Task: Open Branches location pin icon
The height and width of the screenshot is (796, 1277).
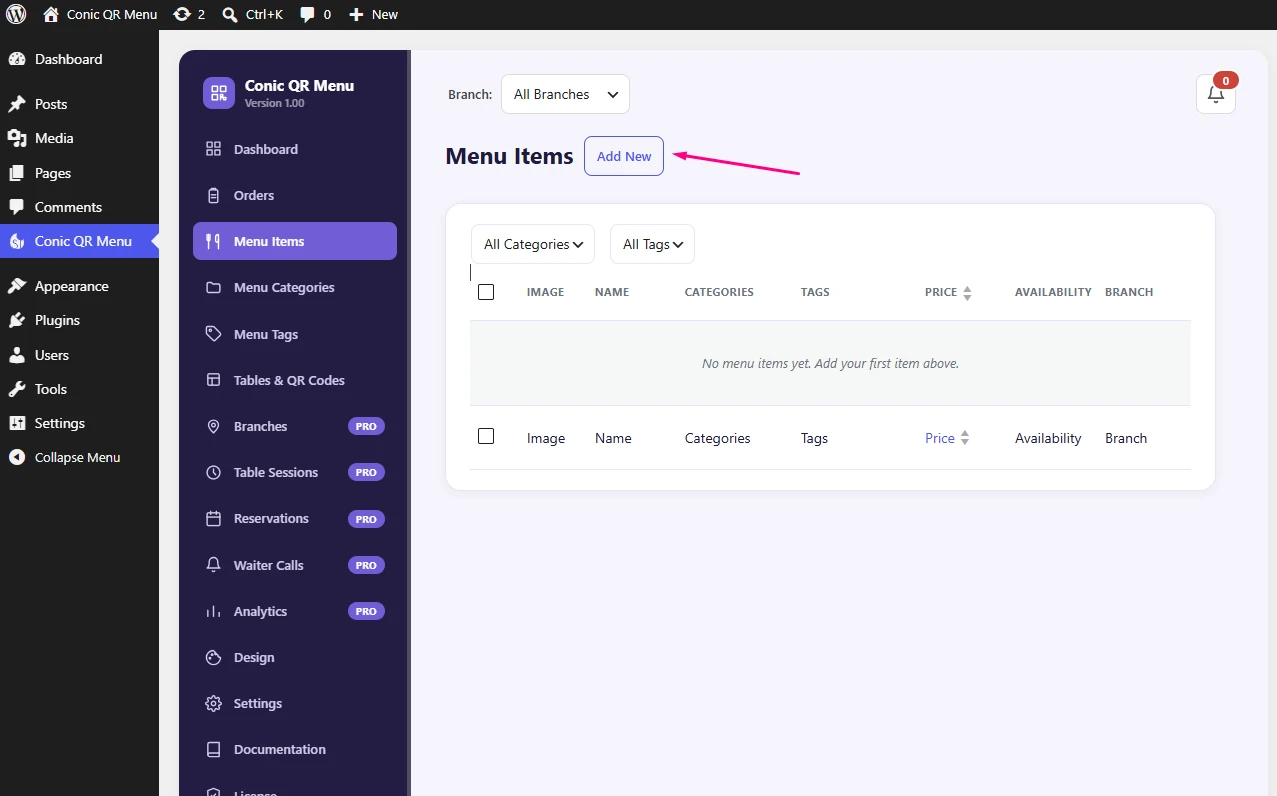Action: [x=213, y=426]
